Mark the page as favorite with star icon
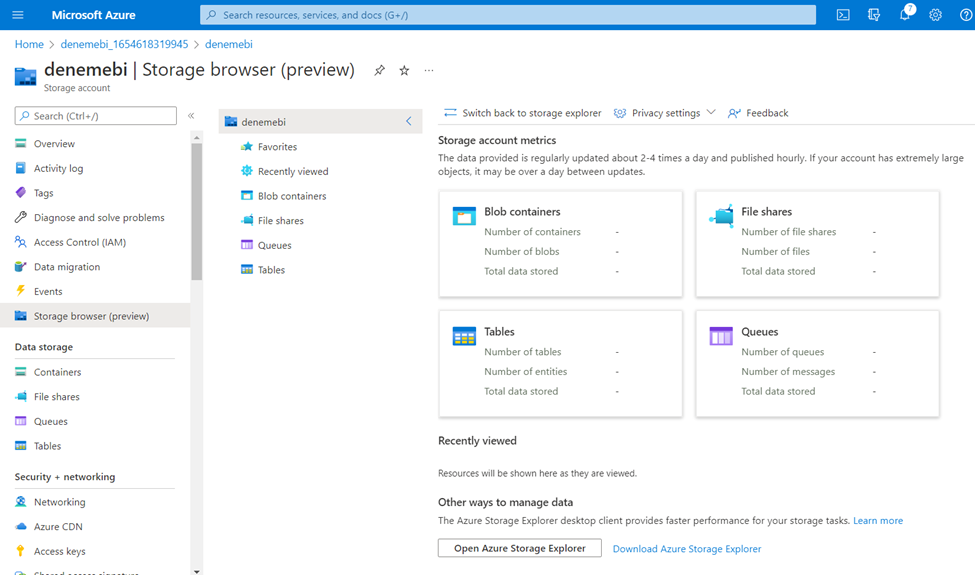The height and width of the screenshot is (575, 975). click(x=404, y=71)
